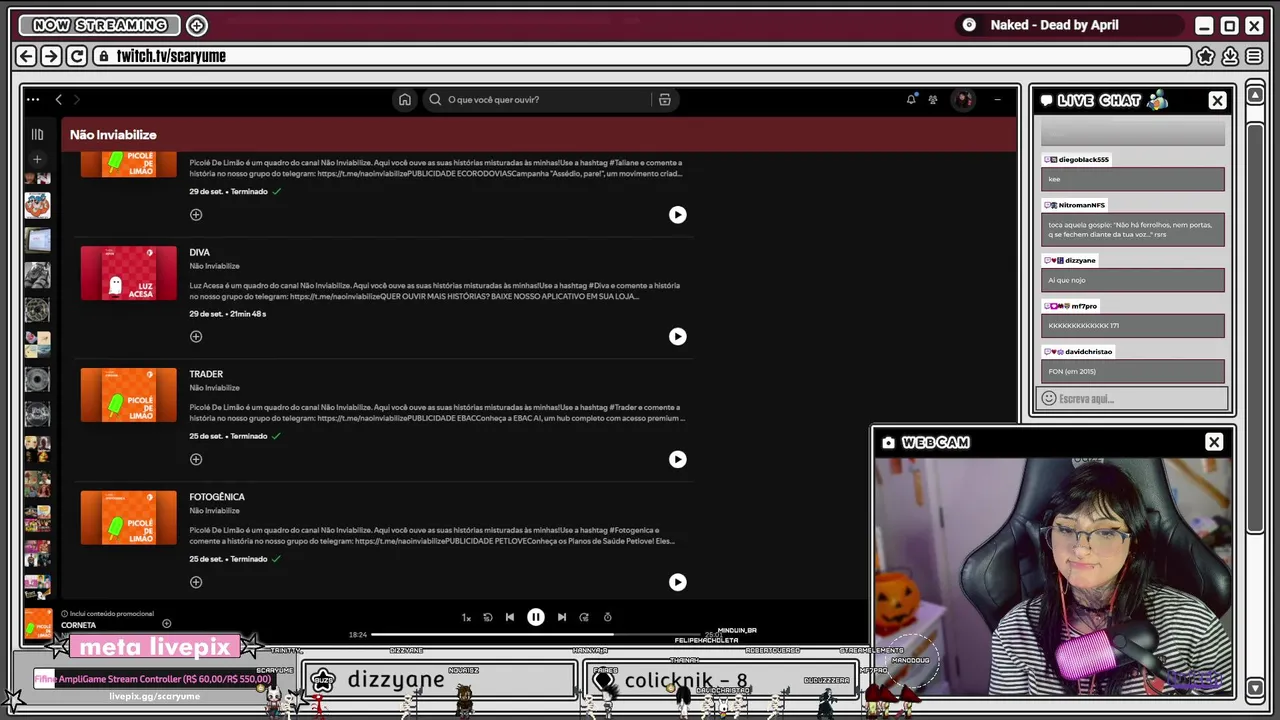Open the TRADER Picolé de Limão thumbnail
Image resolution: width=1280 pixels, height=720 pixels.
[129, 395]
